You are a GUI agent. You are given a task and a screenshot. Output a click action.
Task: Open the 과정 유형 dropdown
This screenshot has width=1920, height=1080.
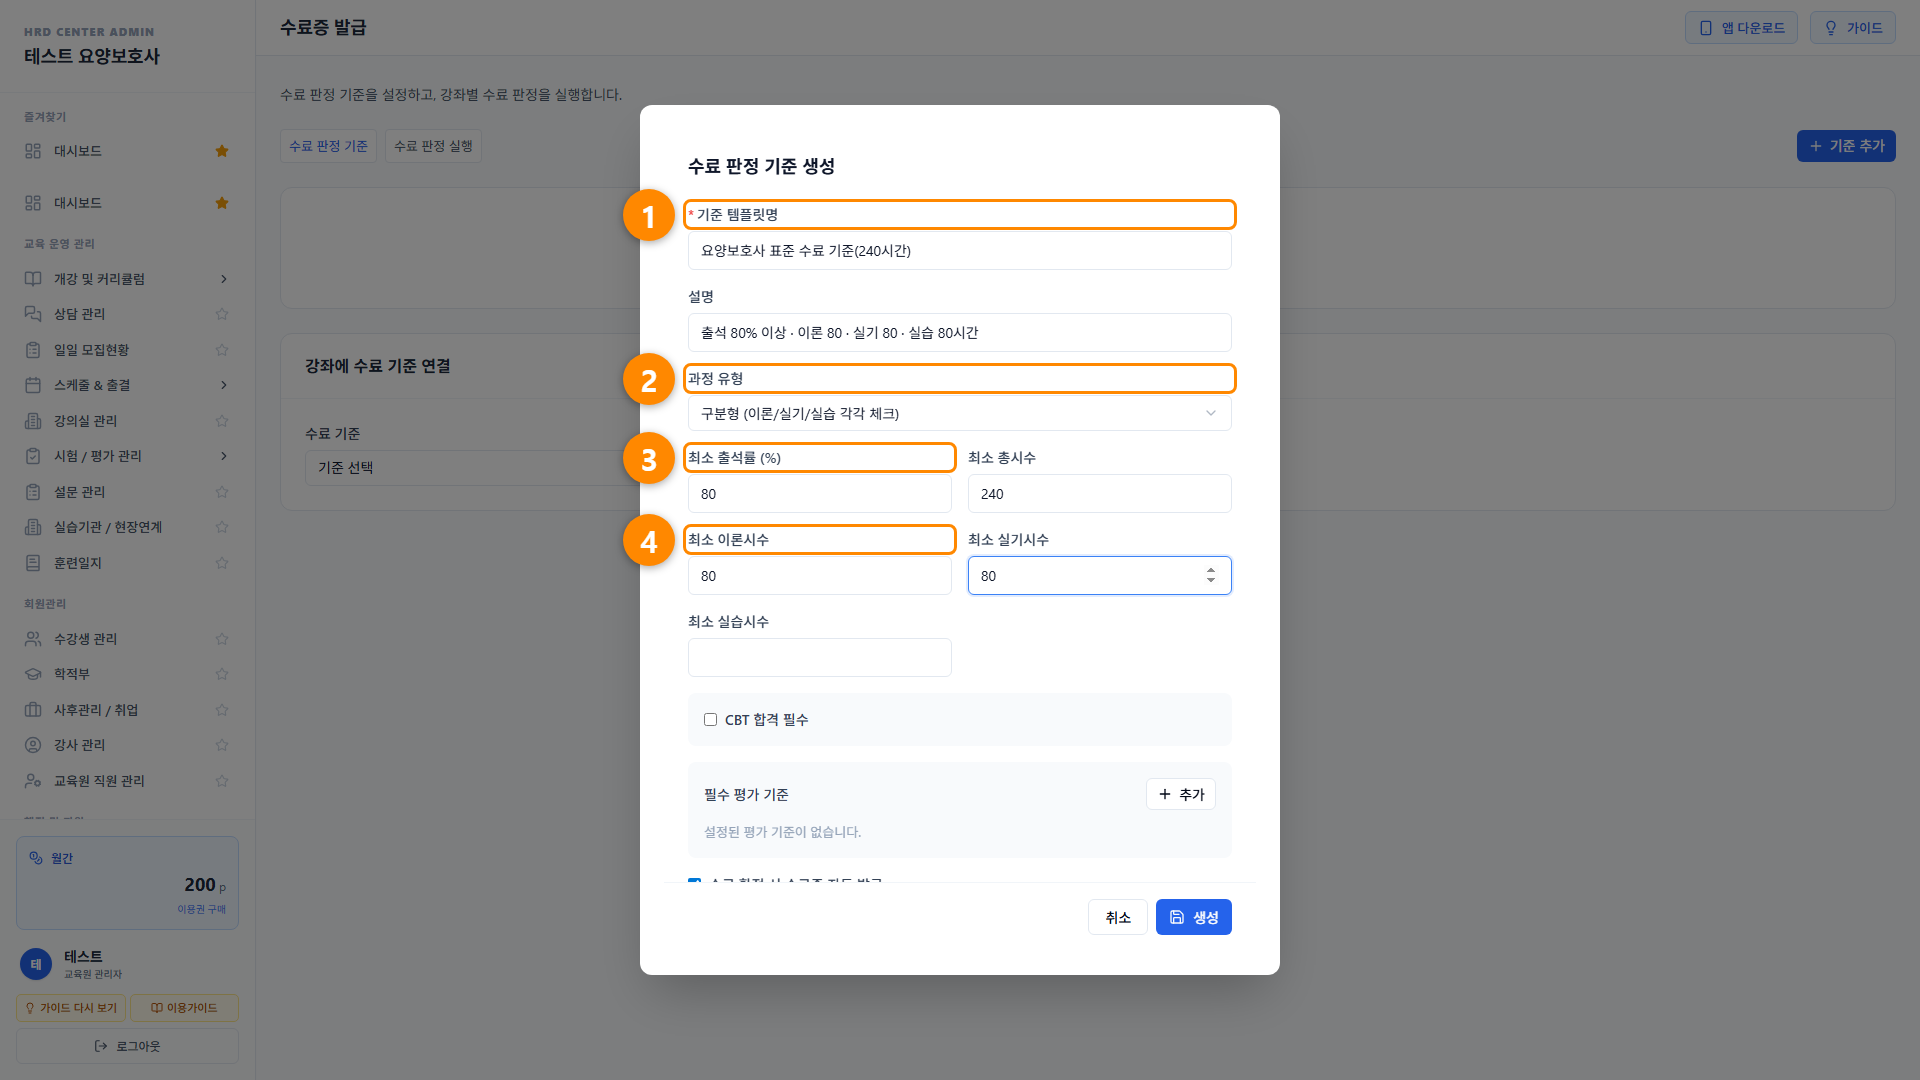(x=959, y=413)
